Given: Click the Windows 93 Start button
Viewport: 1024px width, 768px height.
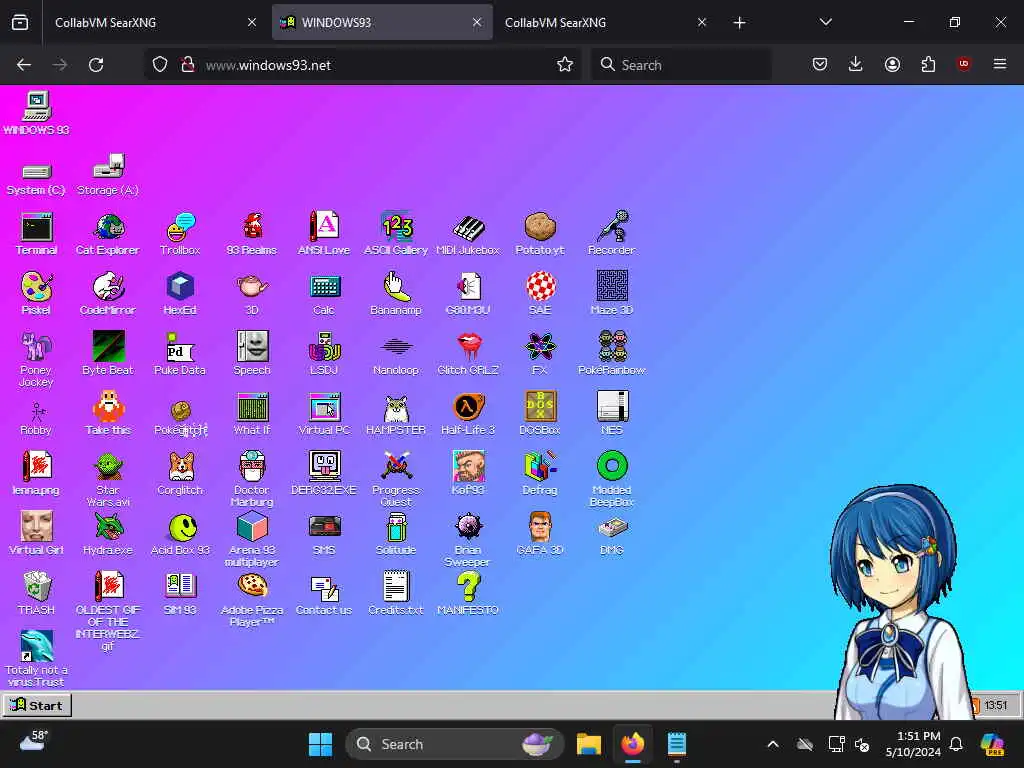Looking at the screenshot, I should [37, 705].
